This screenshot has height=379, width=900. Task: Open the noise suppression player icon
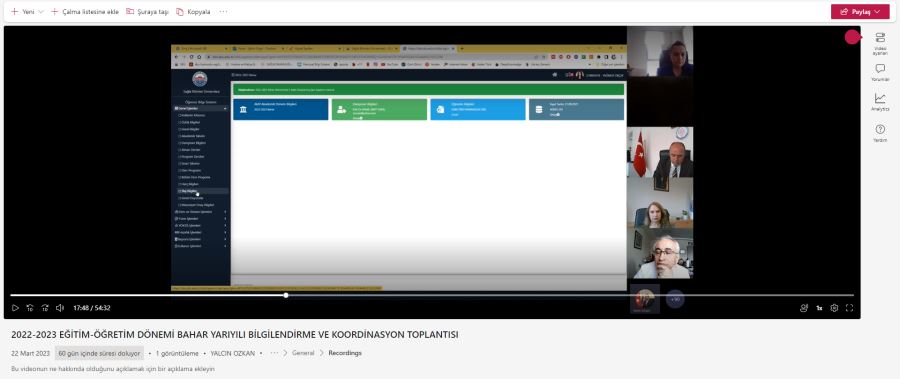tap(804, 308)
